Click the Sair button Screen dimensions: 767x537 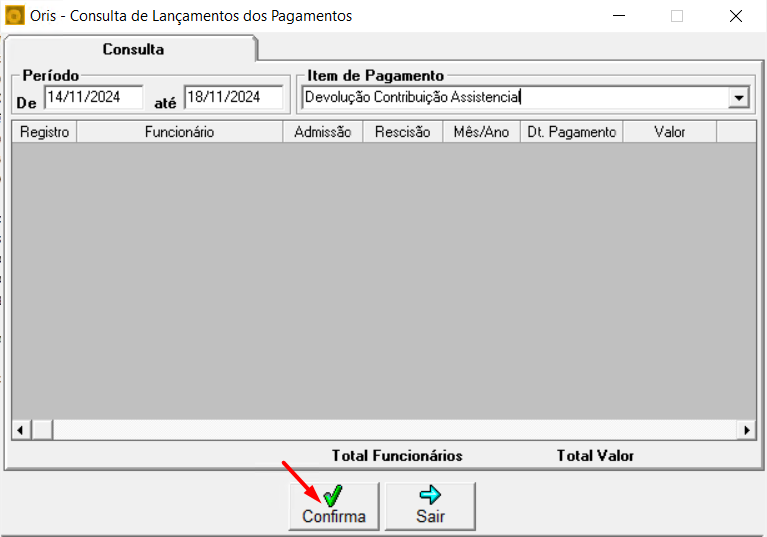click(x=430, y=506)
